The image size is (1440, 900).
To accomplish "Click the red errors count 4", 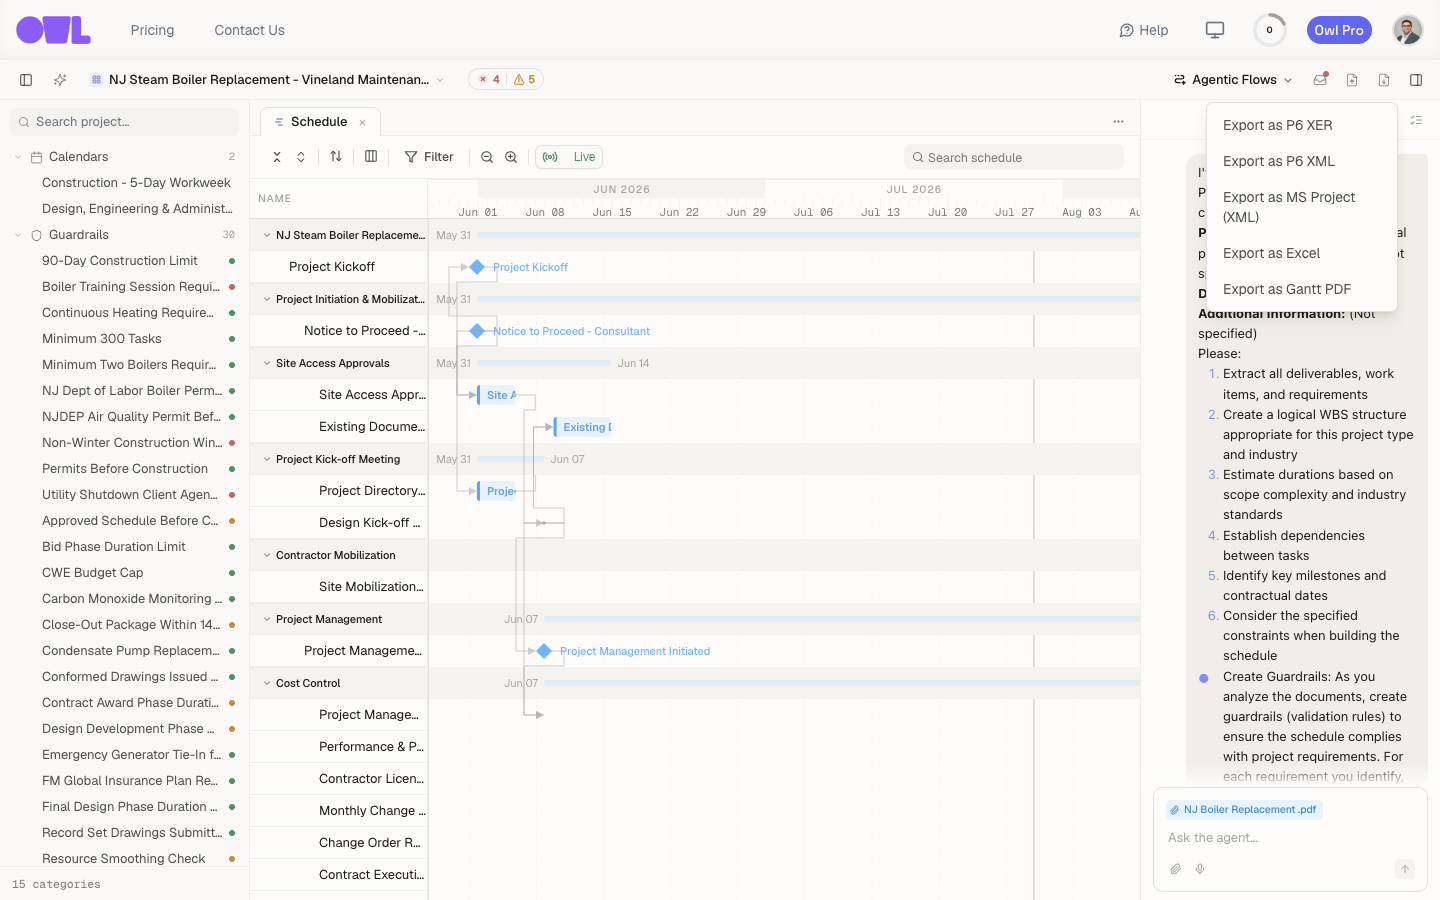I will tap(489, 80).
